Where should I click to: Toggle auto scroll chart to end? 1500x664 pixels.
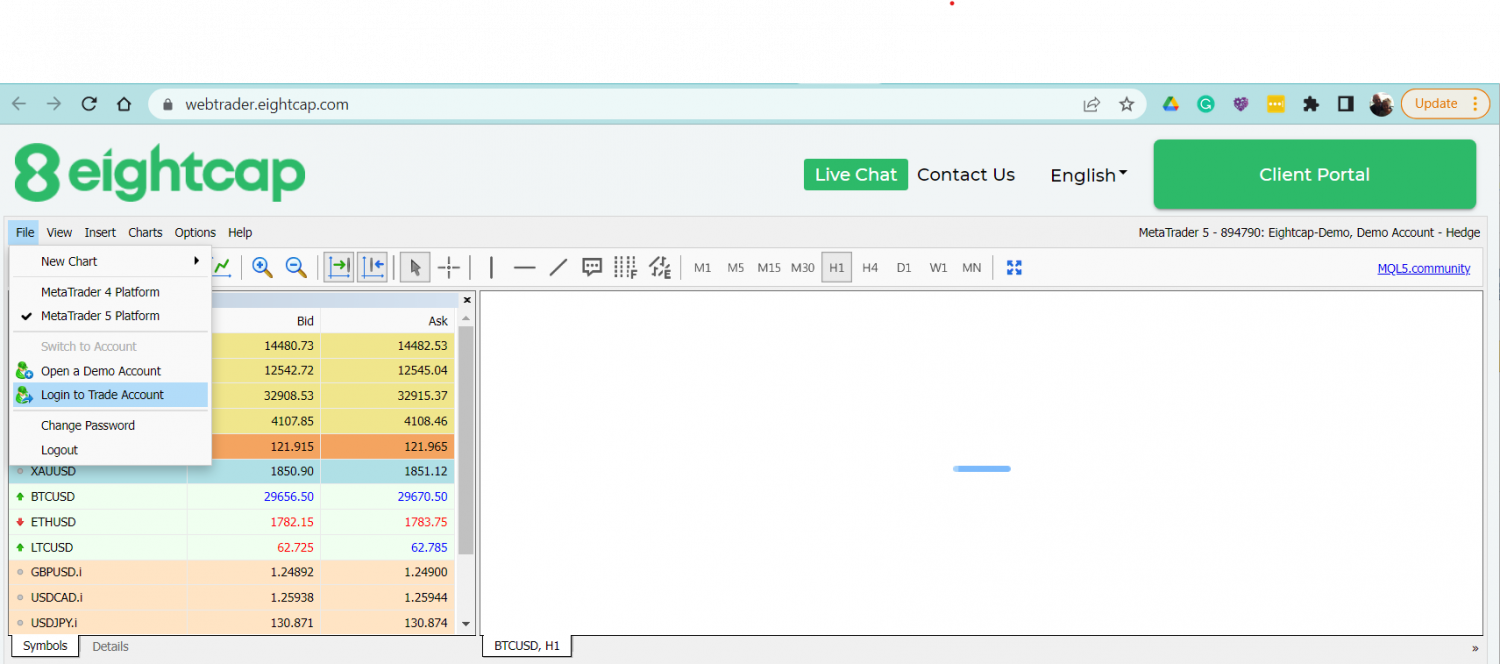(339, 267)
